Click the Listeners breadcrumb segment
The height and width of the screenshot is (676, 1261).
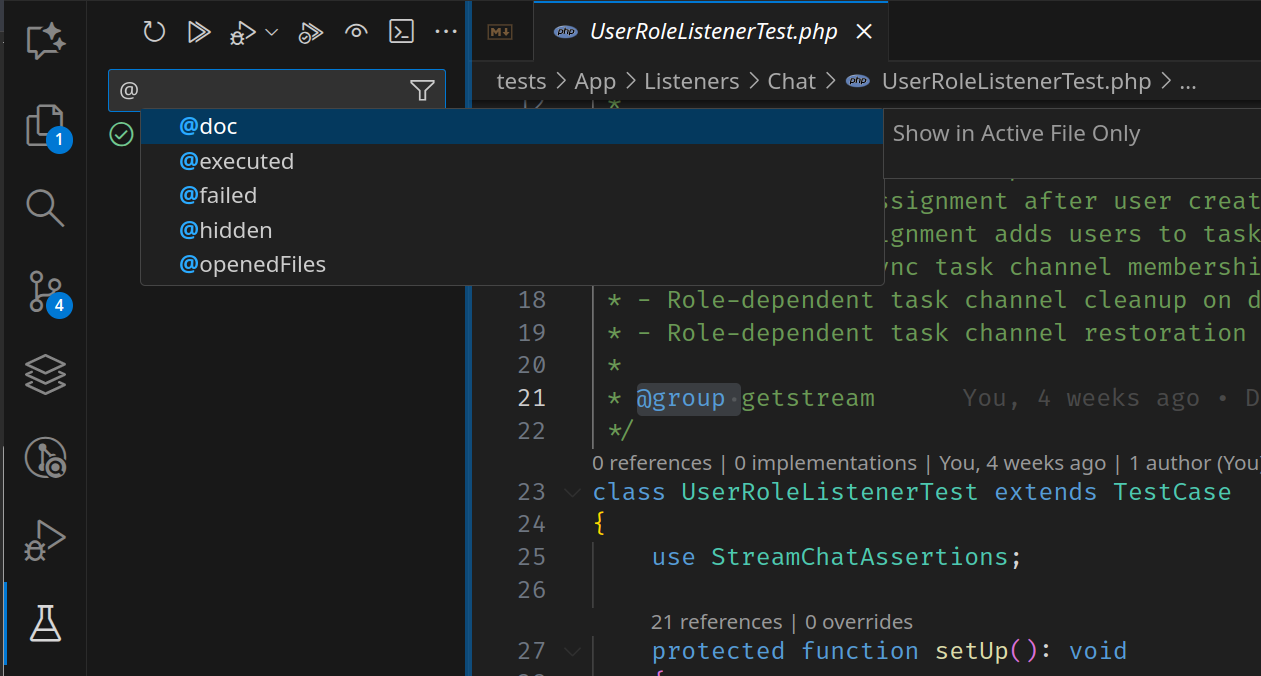point(691,82)
